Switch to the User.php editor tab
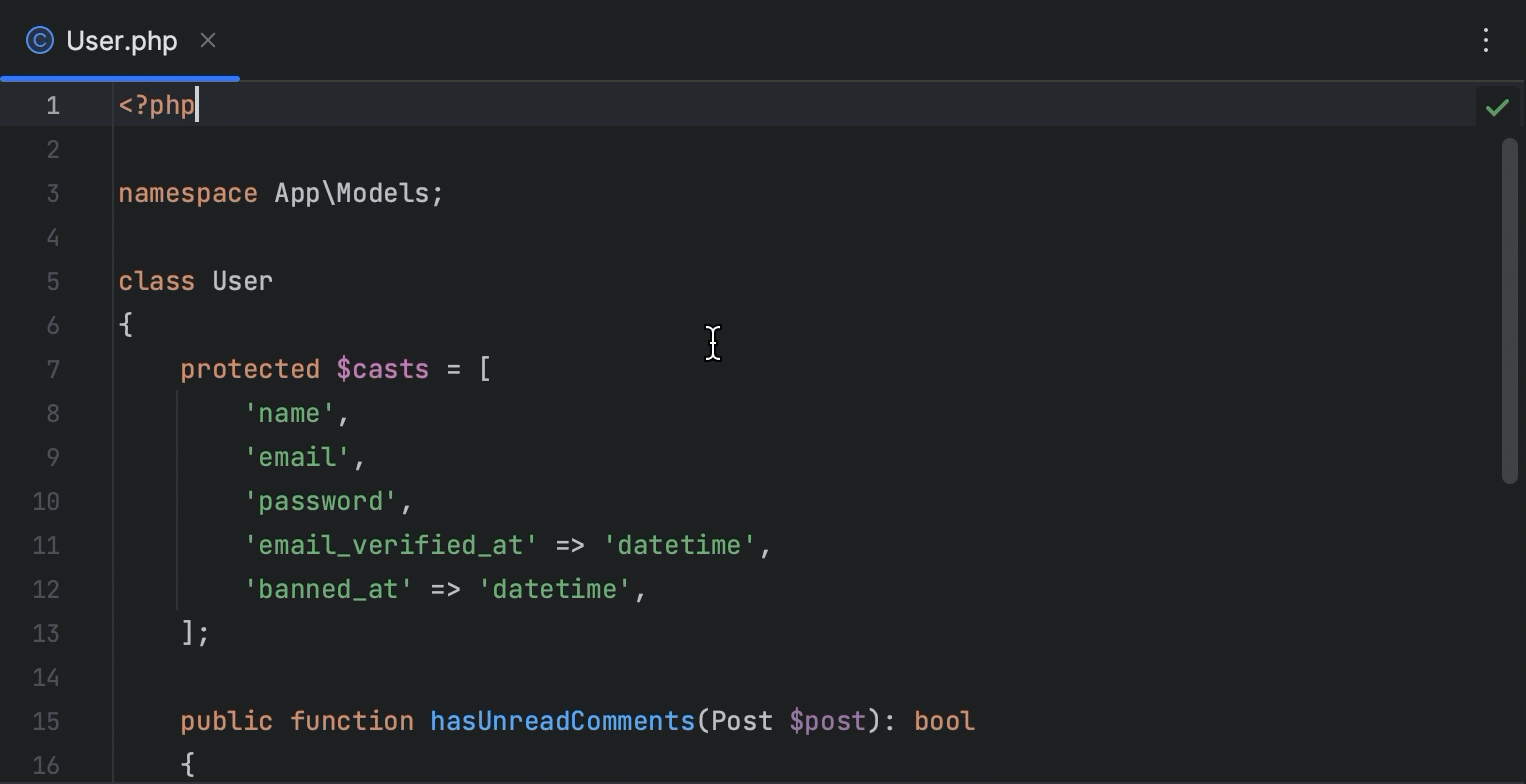The image size is (1526, 784). click(120, 41)
